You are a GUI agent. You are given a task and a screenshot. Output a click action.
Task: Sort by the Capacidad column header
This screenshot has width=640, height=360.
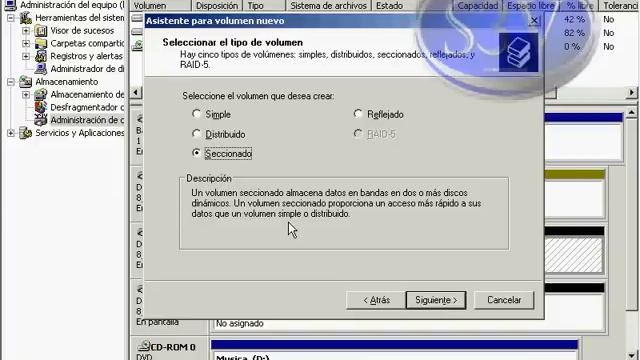pos(478,6)
